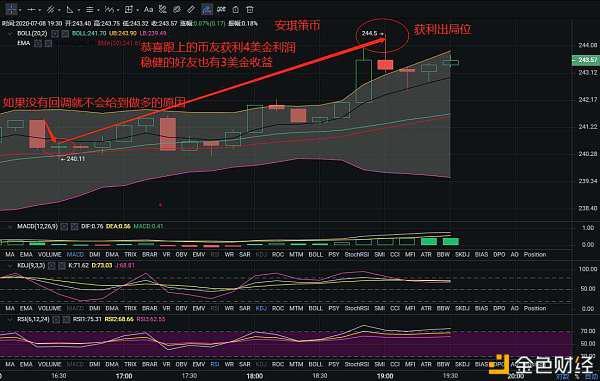Select TRIX tab below the RSI panel

coord(130,364)
